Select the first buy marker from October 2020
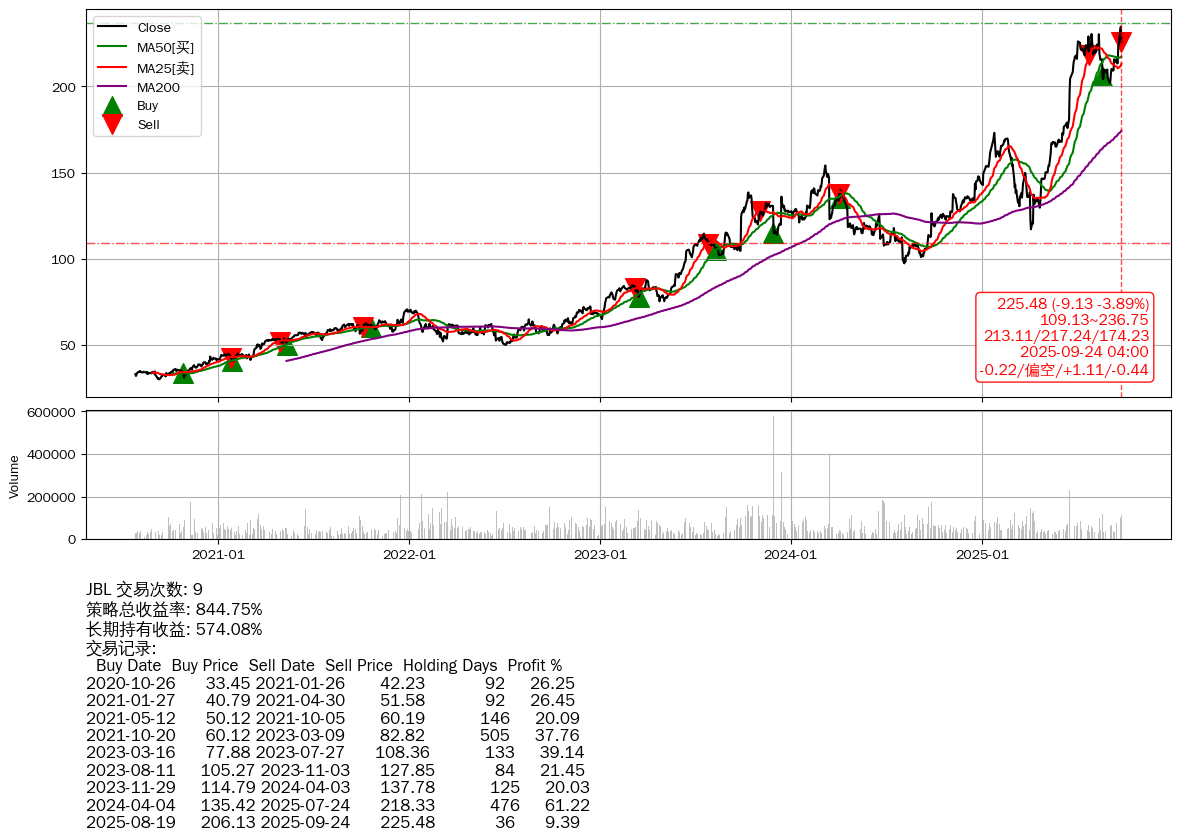Image resolution: width=1180 pixels, height=840 pixels. (x=183, y=374)
